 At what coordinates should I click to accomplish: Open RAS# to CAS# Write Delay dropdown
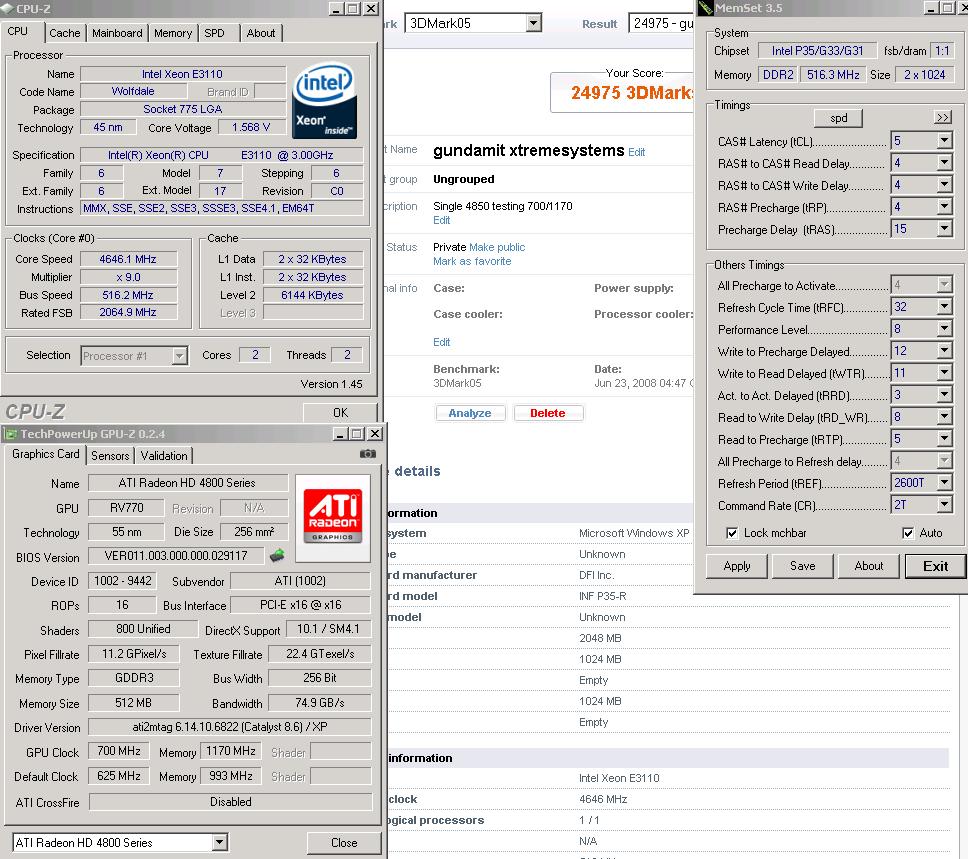pos(945,185)
